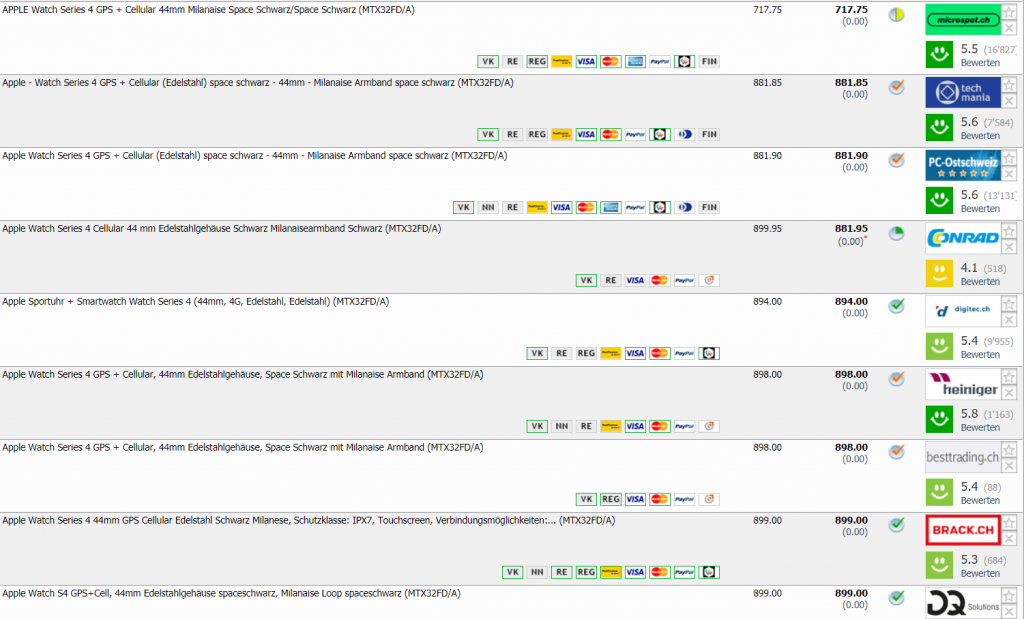Click the Conrad shop logo
Viewport: 1024px width, 619px height.
962,238
